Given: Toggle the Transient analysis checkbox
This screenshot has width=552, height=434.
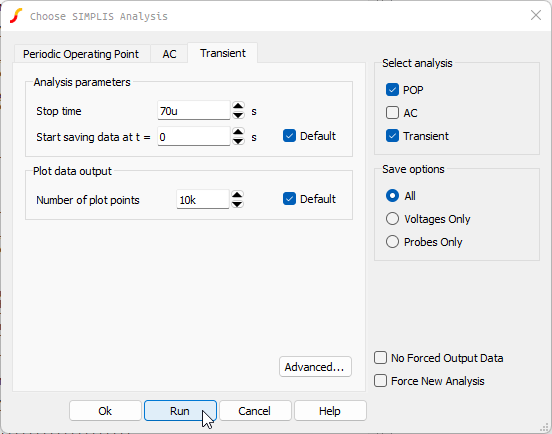Looking at the screenshot, I should 392,136.
